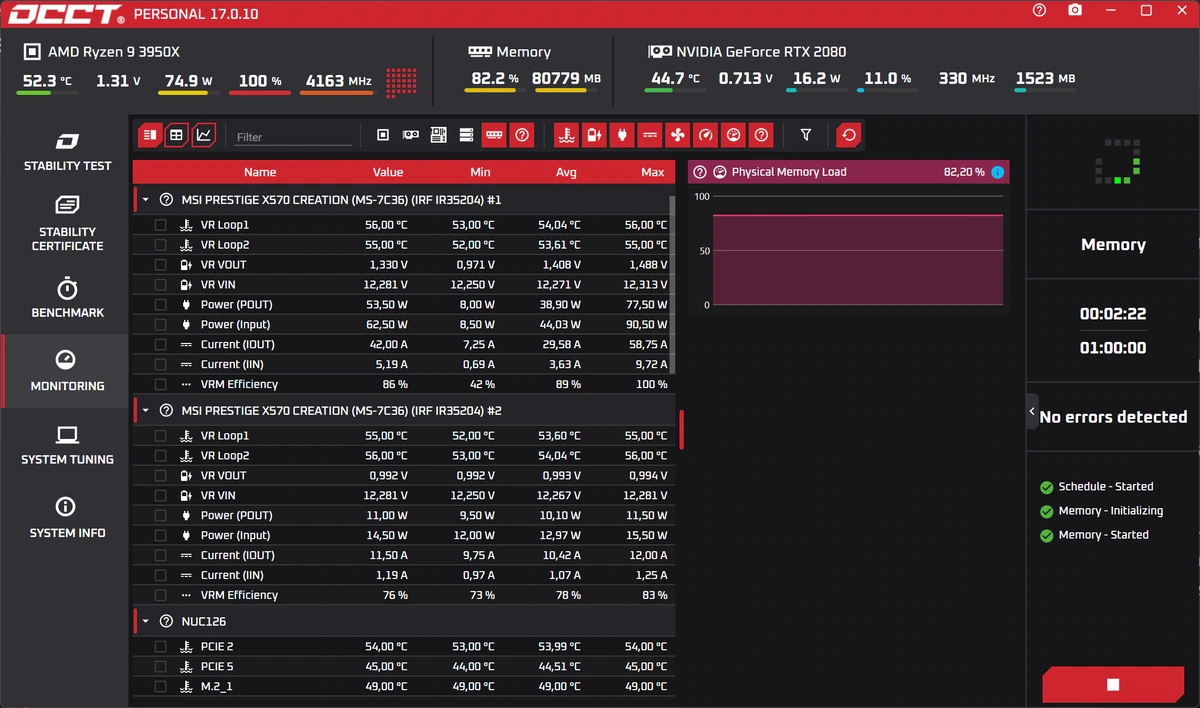The width and height of the screenshot is (1200, 708).
Task: Click the GPU icon beside GeForce RTX 2080
Action: [x=659, y=52]
